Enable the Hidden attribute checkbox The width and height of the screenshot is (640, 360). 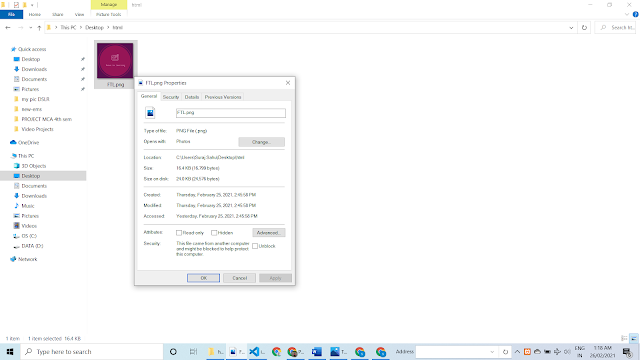214,233
